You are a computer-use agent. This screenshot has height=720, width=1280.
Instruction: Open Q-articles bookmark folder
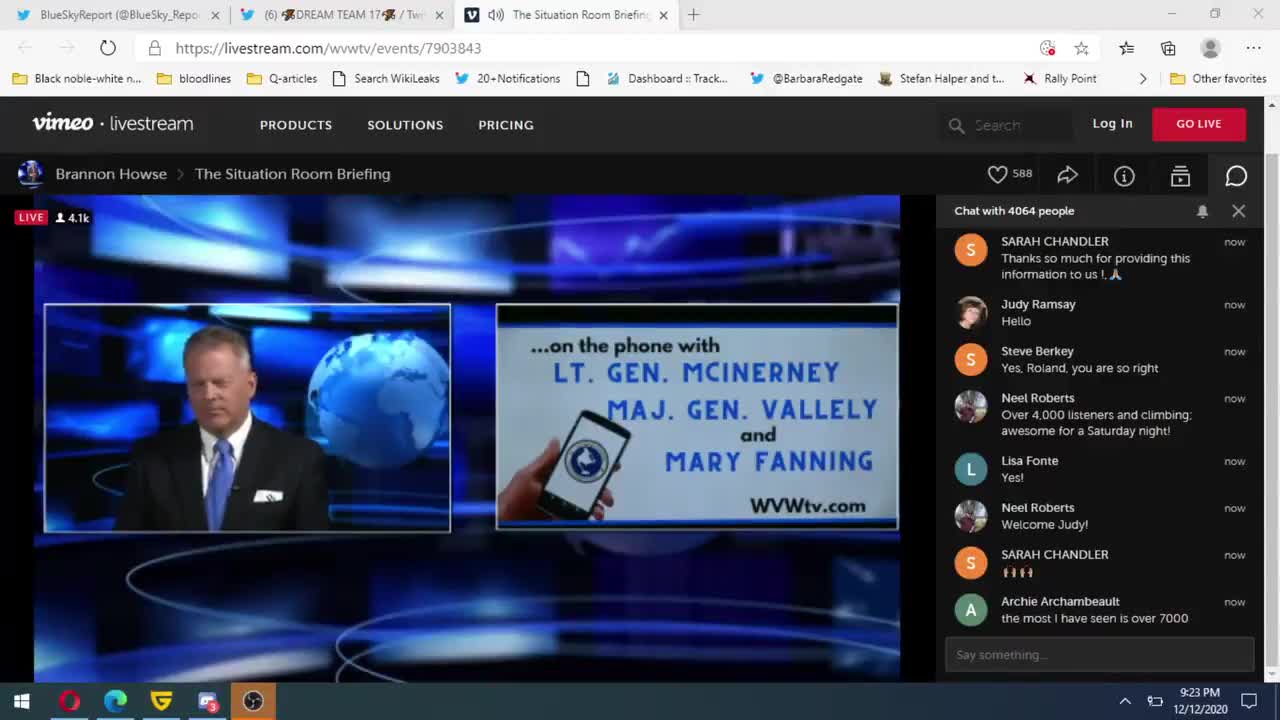click(x=282, y=79)
